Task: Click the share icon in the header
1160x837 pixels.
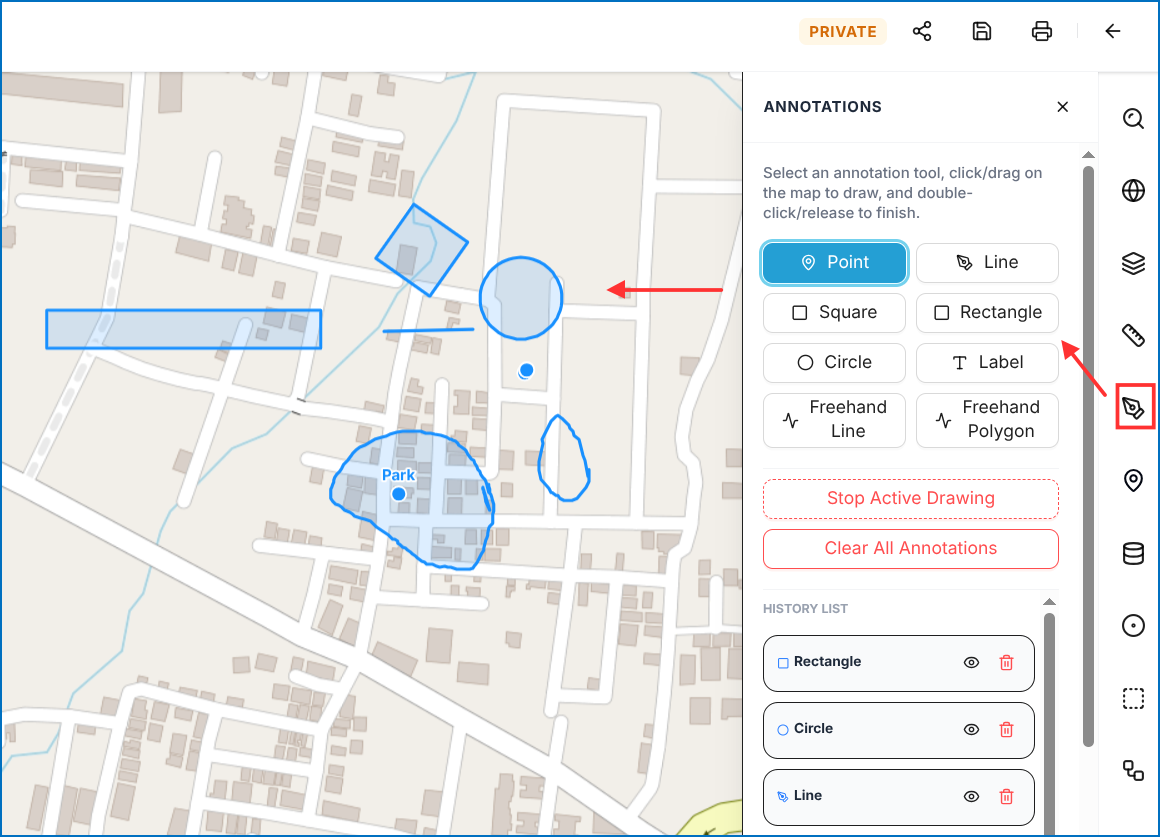Action: (x=922, y=31)
